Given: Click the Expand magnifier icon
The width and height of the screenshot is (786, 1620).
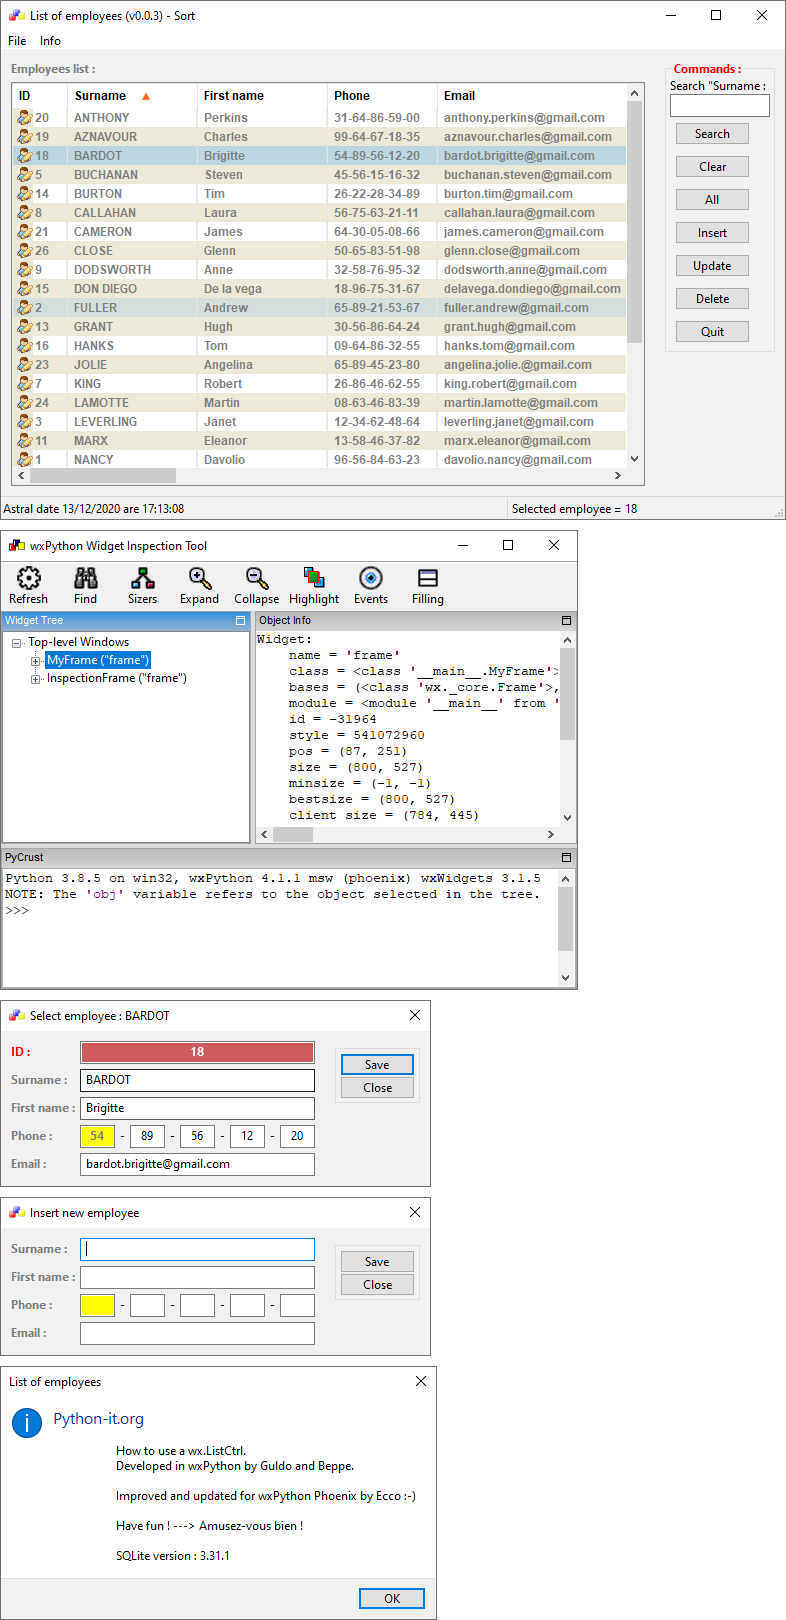Looking at the screenshot, I should (x=199, y=579).
